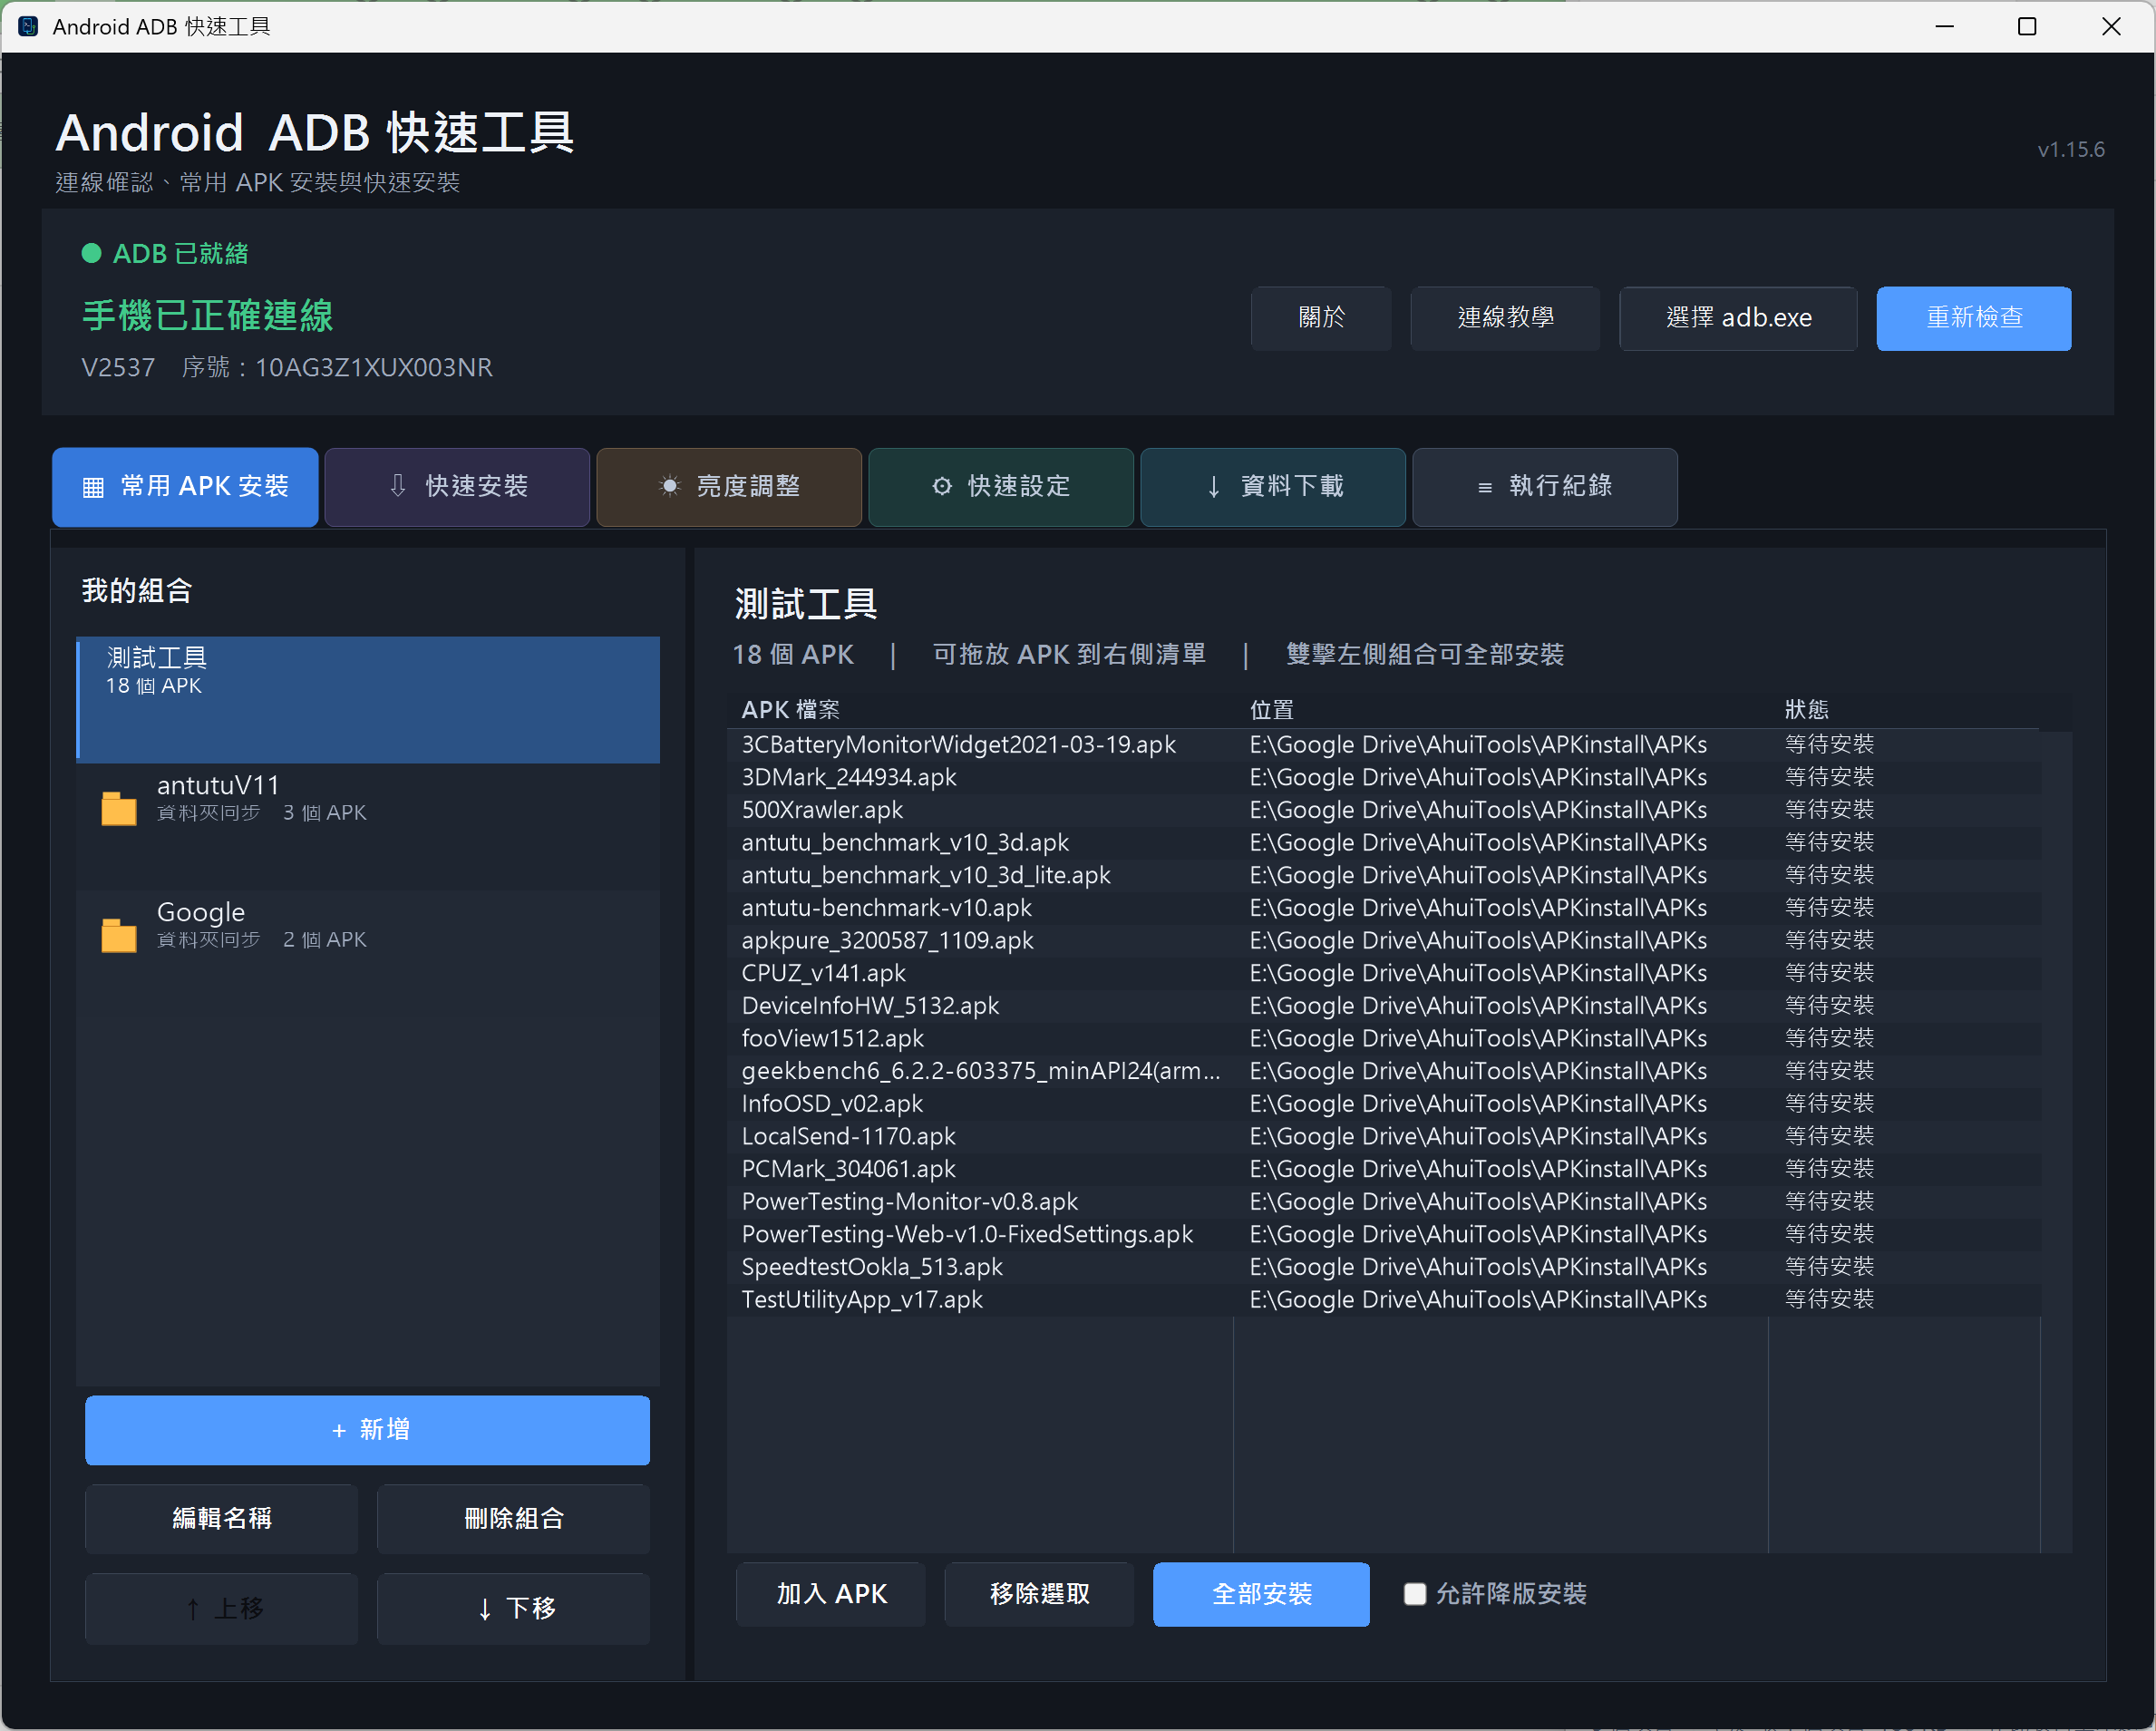Select the fooView1512.apk row
This screenshot has width=2156, height=1731.
(1384, 1038)
